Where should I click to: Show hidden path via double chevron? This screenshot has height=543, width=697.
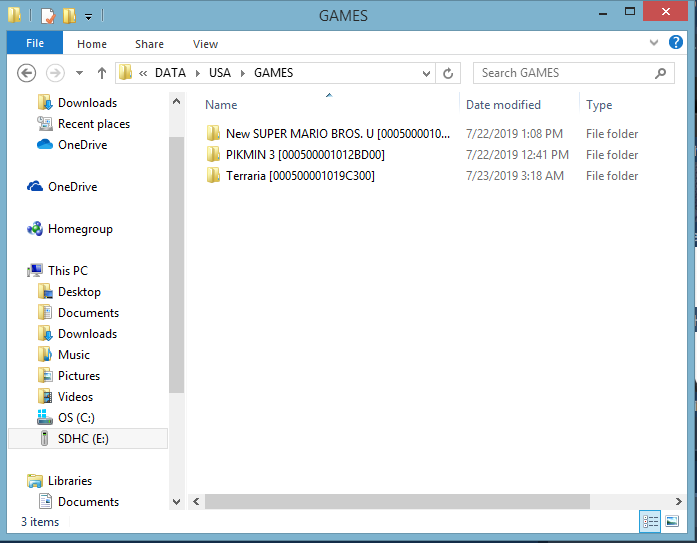(x=143, y=73)
